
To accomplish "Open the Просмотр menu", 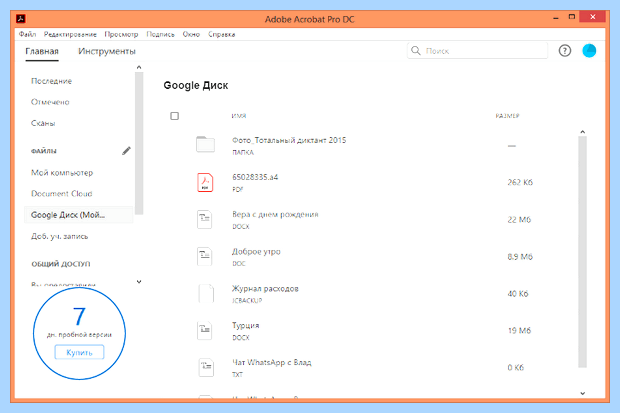I will [x=121, y=34].
